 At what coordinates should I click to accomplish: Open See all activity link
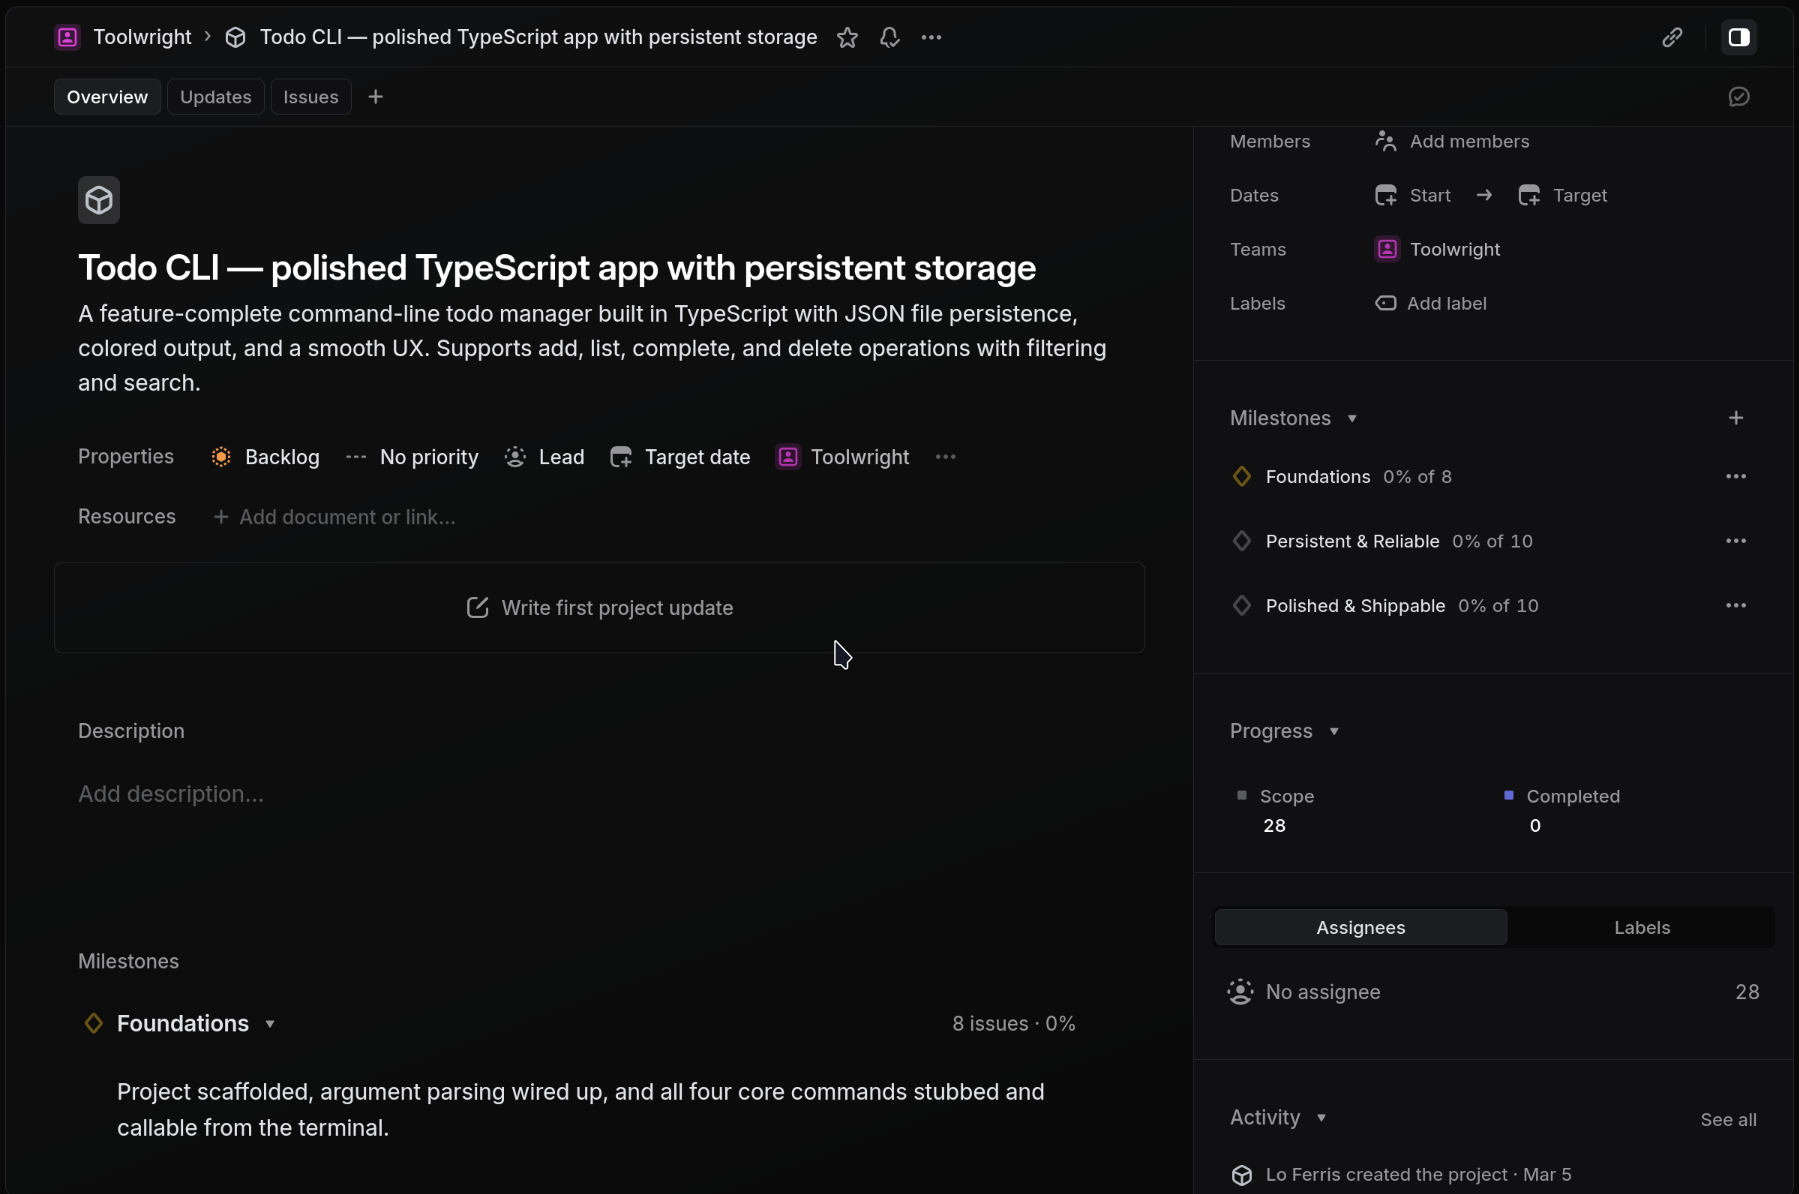pyautogui.click(x=1728, y=1119)
